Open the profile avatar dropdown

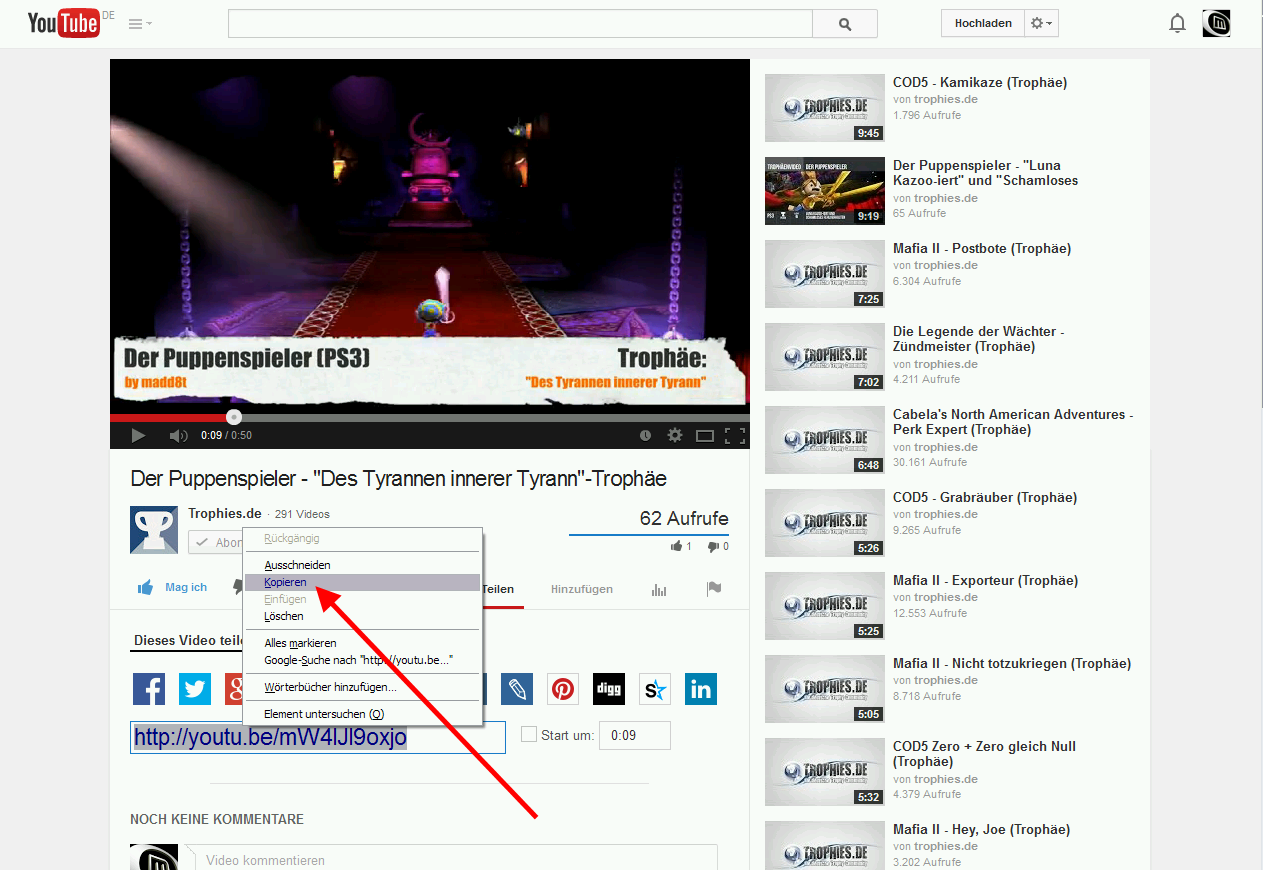(1216, 22)
